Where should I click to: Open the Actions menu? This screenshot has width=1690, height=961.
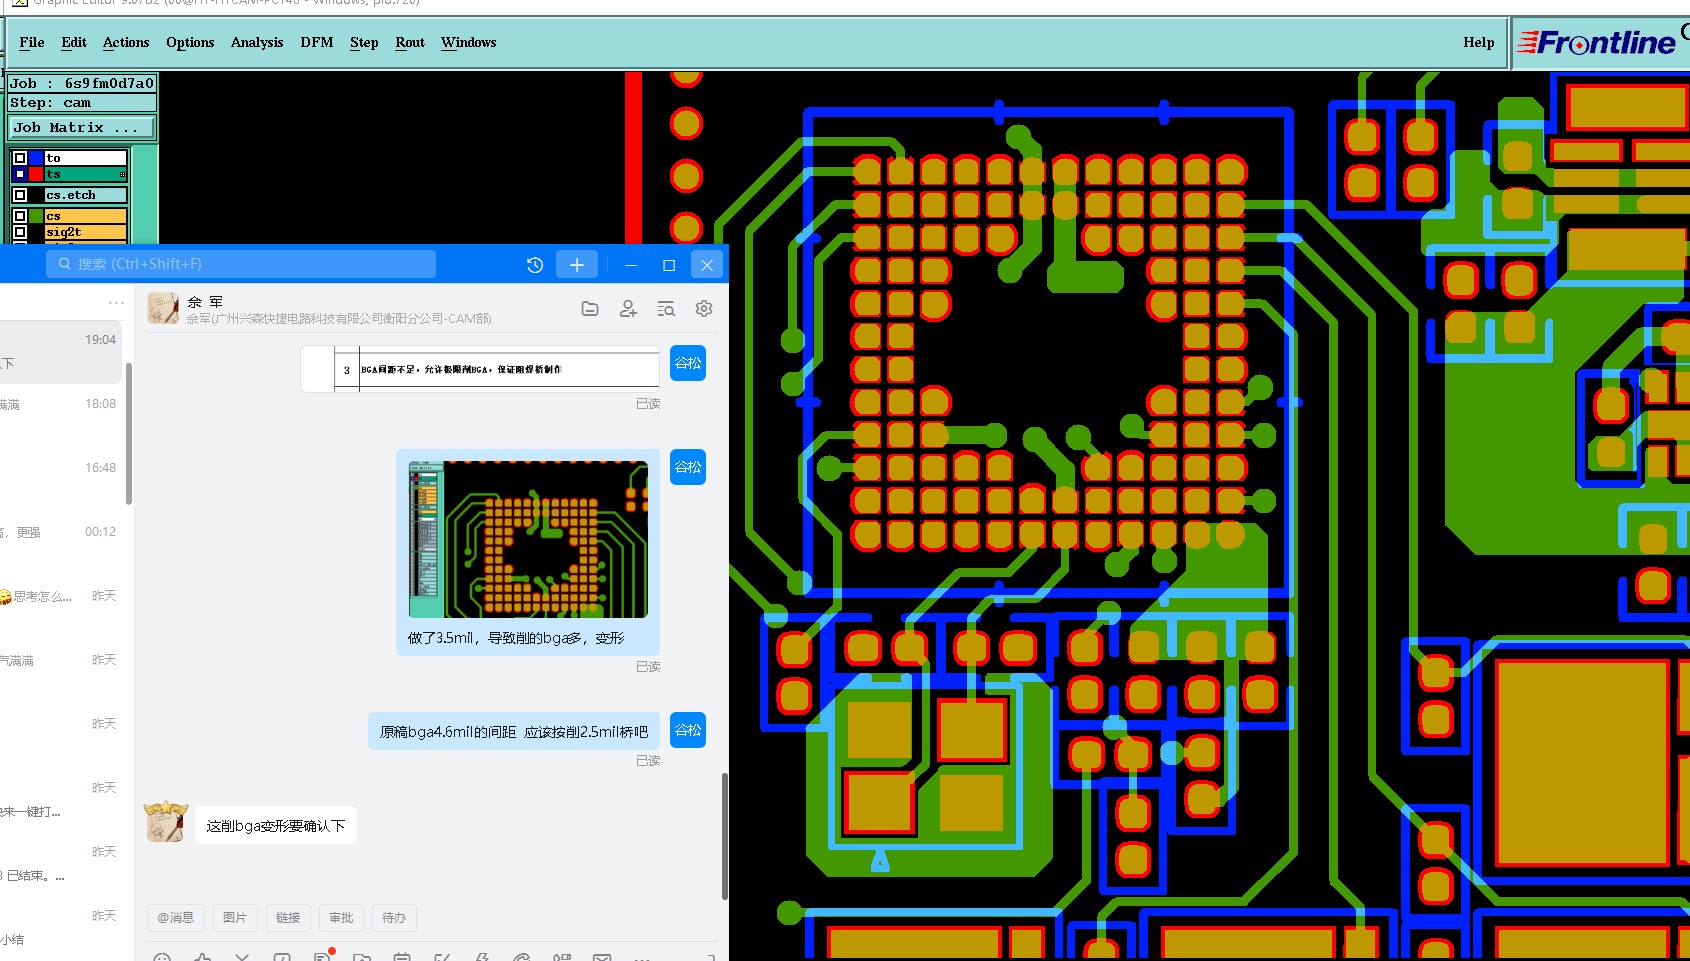(x=126, y=42)
